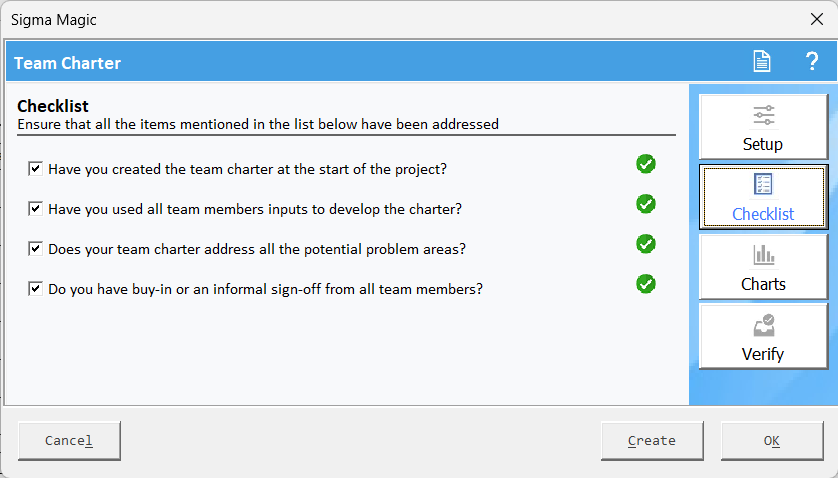Uncheck 'buy-in or informal sign-off' checkbox
The image size is (838, 478).
[35, 289]
